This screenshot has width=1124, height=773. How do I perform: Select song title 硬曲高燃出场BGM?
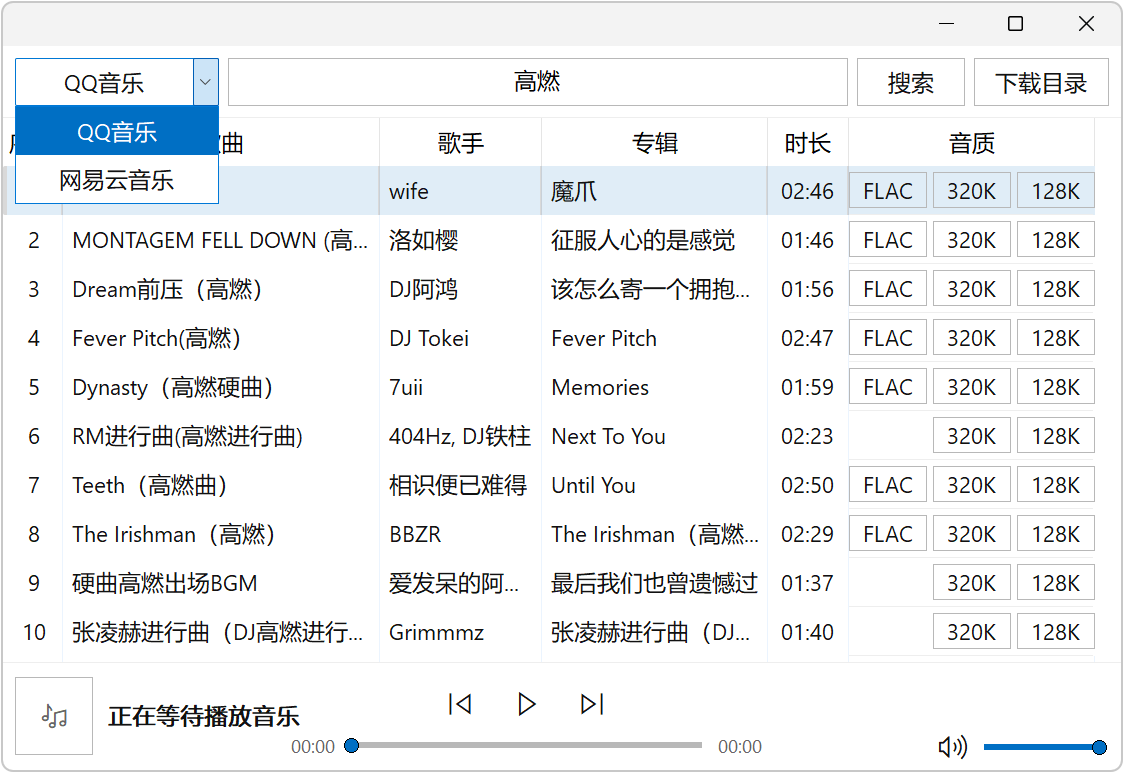click(x=165, y=584)
